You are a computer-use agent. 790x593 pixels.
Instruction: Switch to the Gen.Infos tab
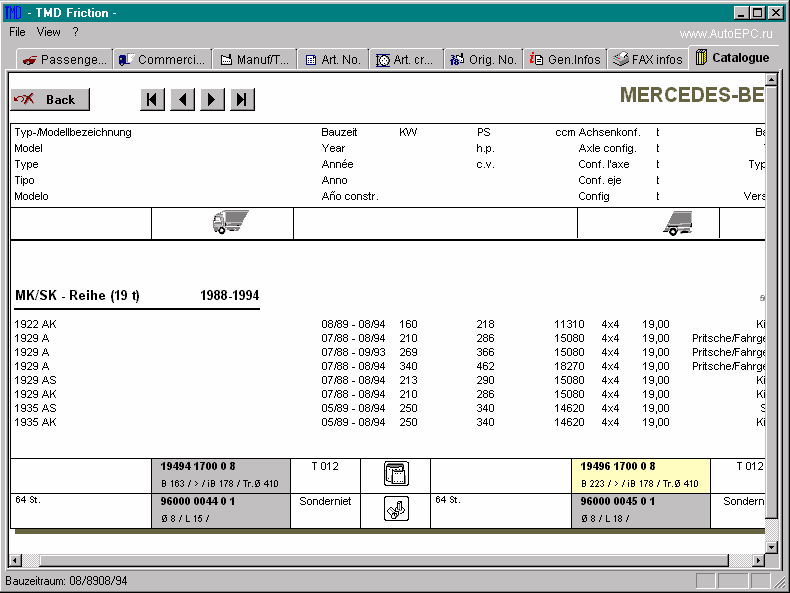[565, 59]
